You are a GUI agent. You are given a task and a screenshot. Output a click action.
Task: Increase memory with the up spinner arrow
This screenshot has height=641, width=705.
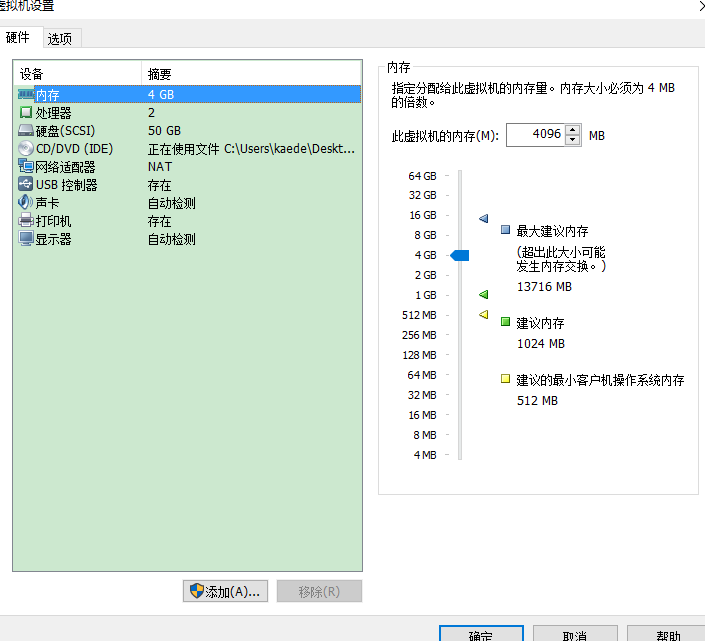click(572, 130)
